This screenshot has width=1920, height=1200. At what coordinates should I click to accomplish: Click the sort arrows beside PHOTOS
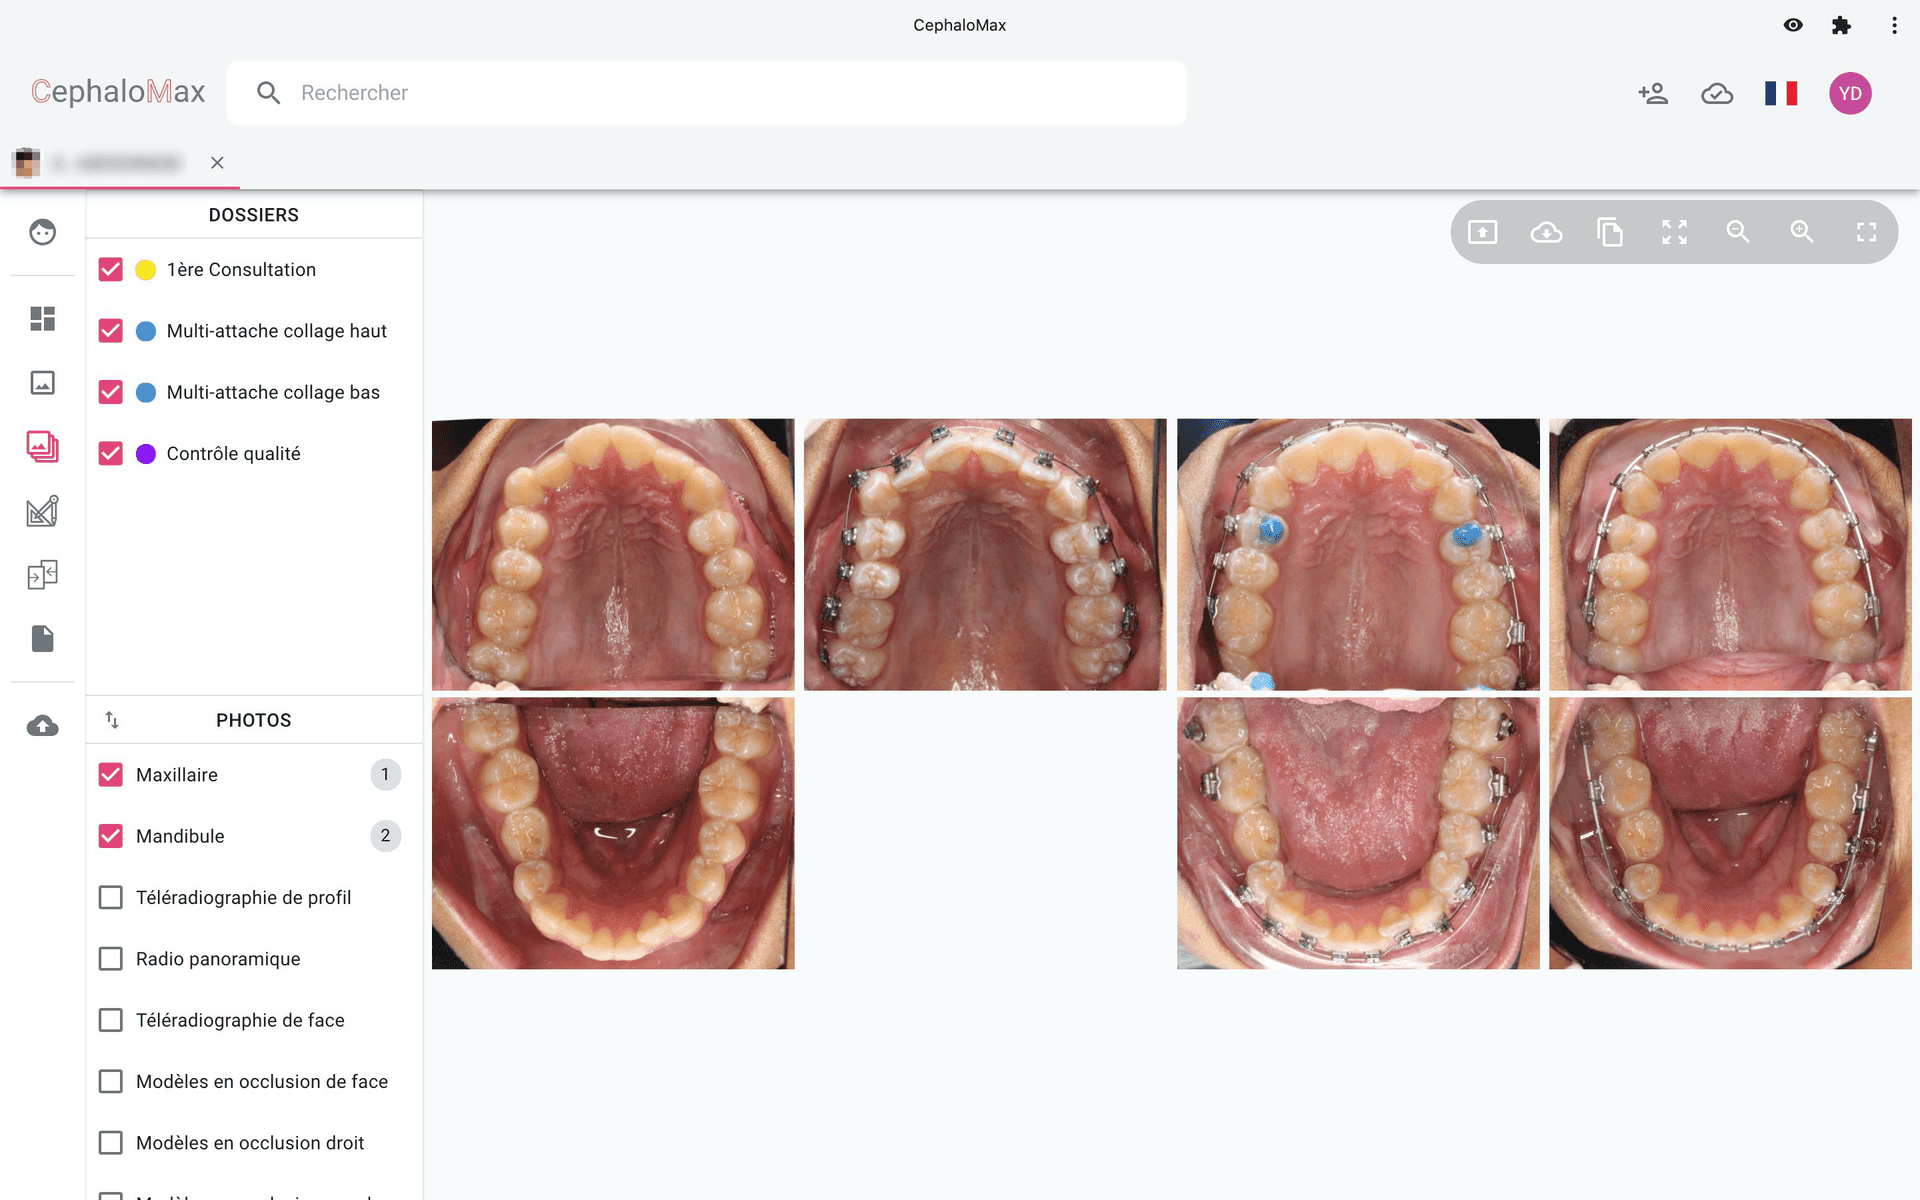(x=112, y=720)
